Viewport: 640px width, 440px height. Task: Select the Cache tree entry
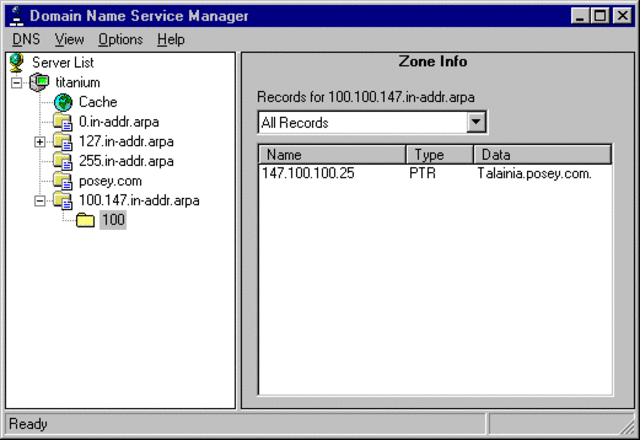[x=98, y=102]
